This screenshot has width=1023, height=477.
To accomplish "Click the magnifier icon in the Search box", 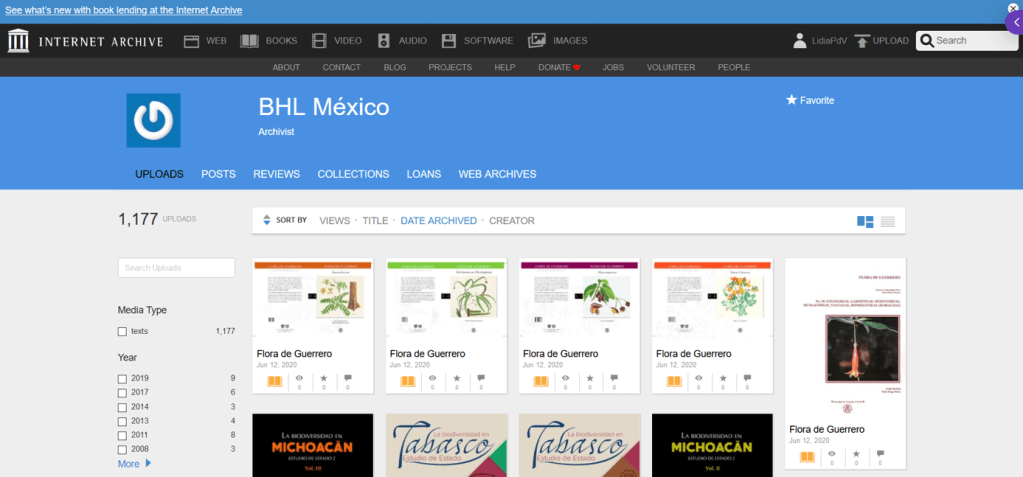I will [x=926, y=41].
